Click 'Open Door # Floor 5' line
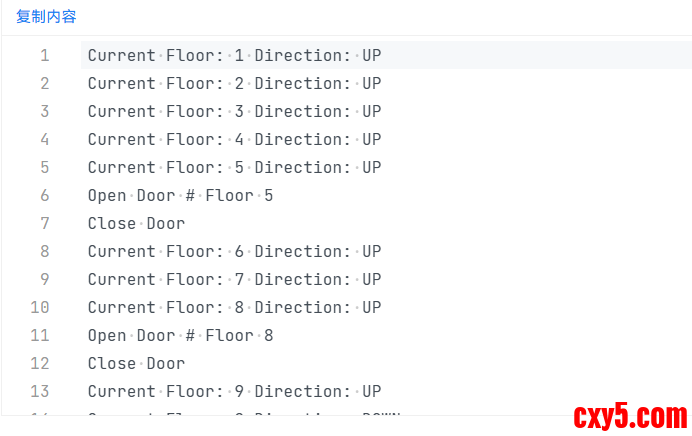Image resolution: width=692 pixels, height=436 pixels. 180,195
